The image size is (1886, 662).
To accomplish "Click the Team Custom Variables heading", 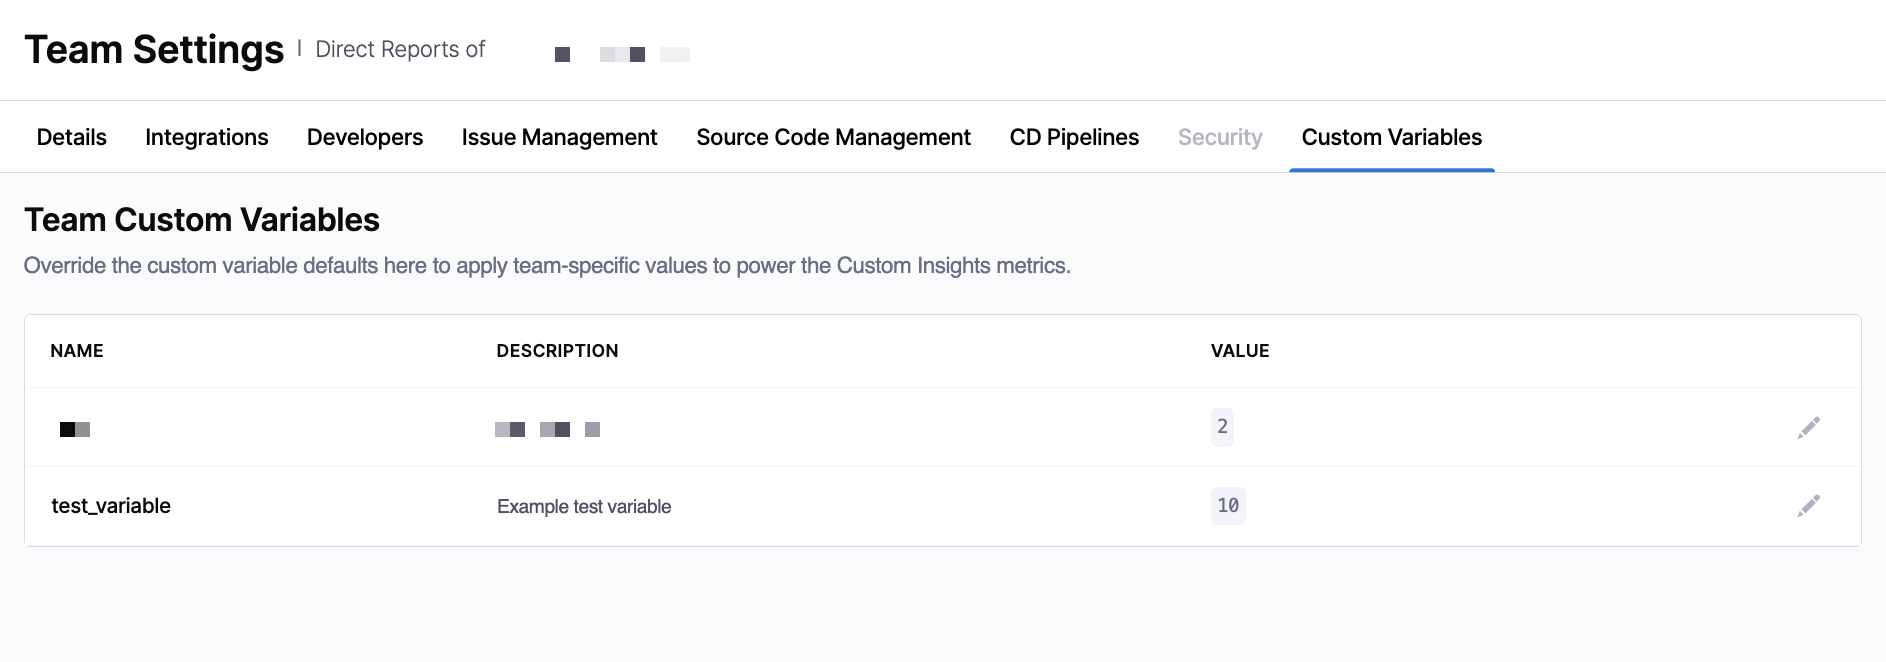I will [x=202, y=220].
